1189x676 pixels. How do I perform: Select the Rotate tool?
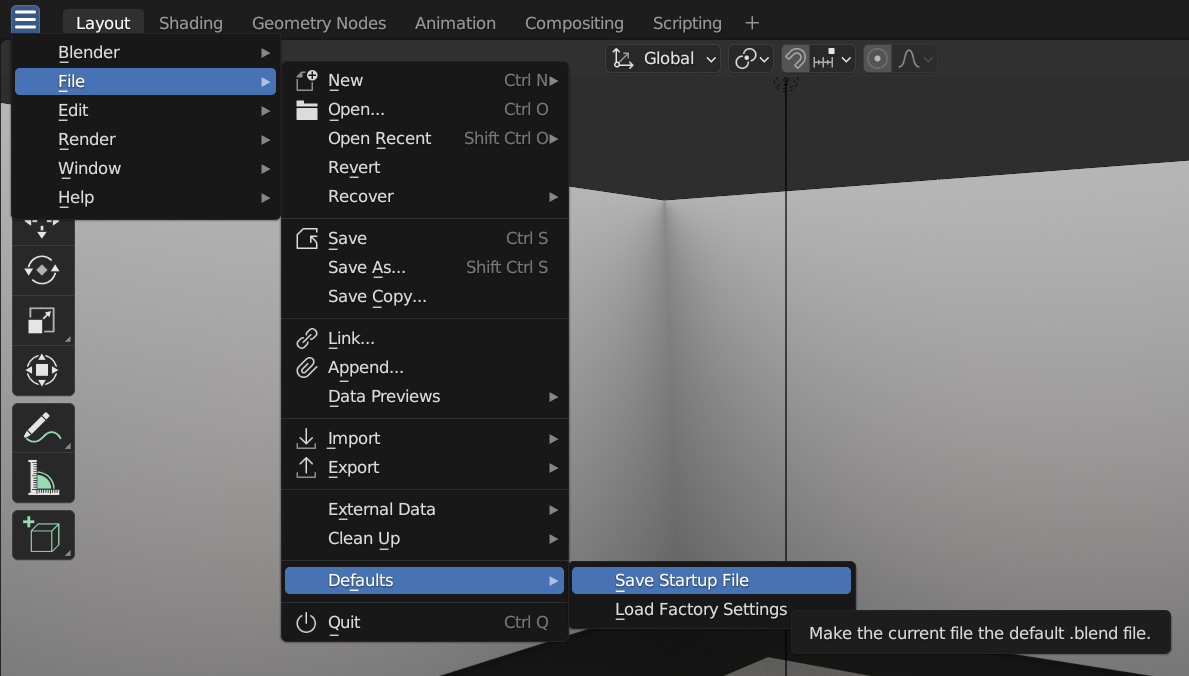pyautogui.click(x=43, y=270)
